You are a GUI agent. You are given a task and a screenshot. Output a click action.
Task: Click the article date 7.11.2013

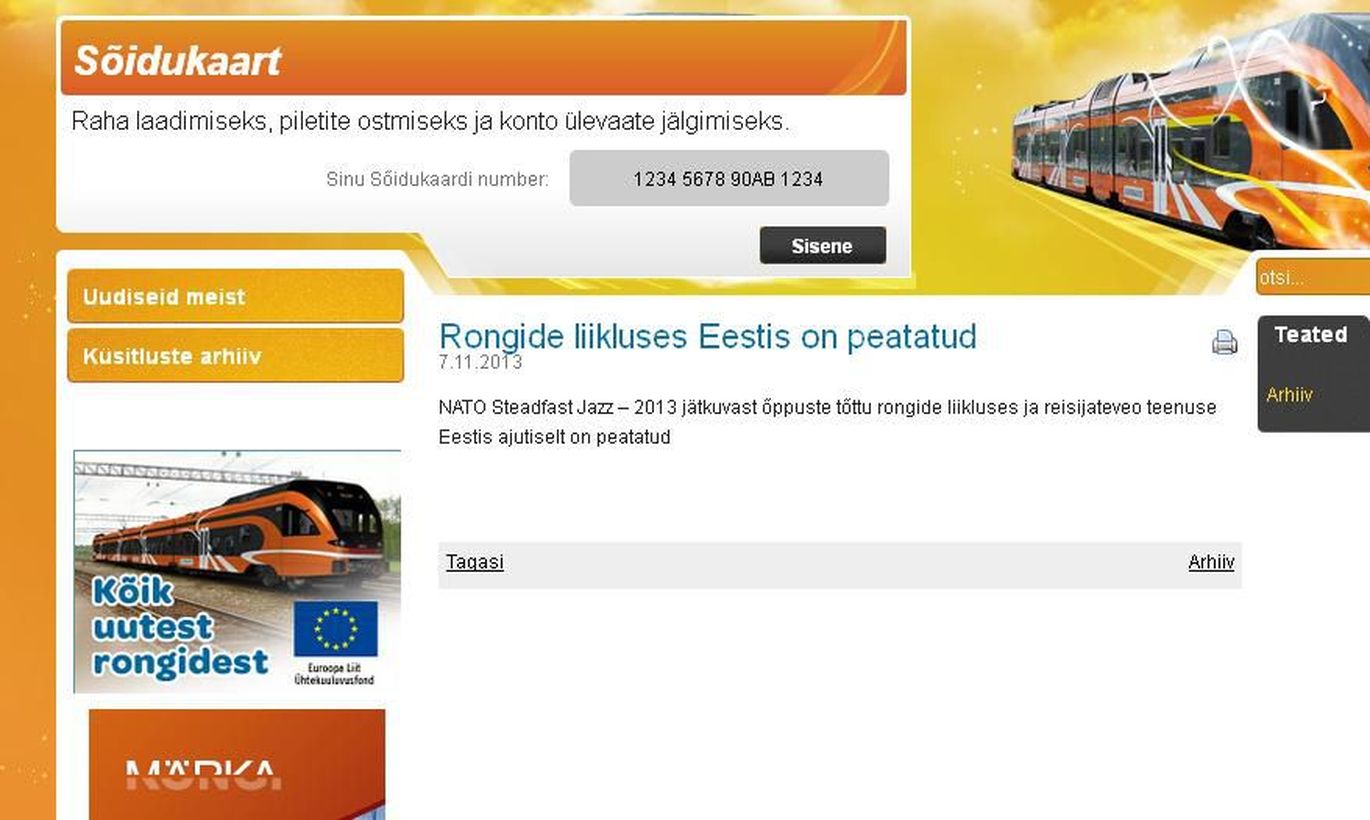[x=480, y=362]
